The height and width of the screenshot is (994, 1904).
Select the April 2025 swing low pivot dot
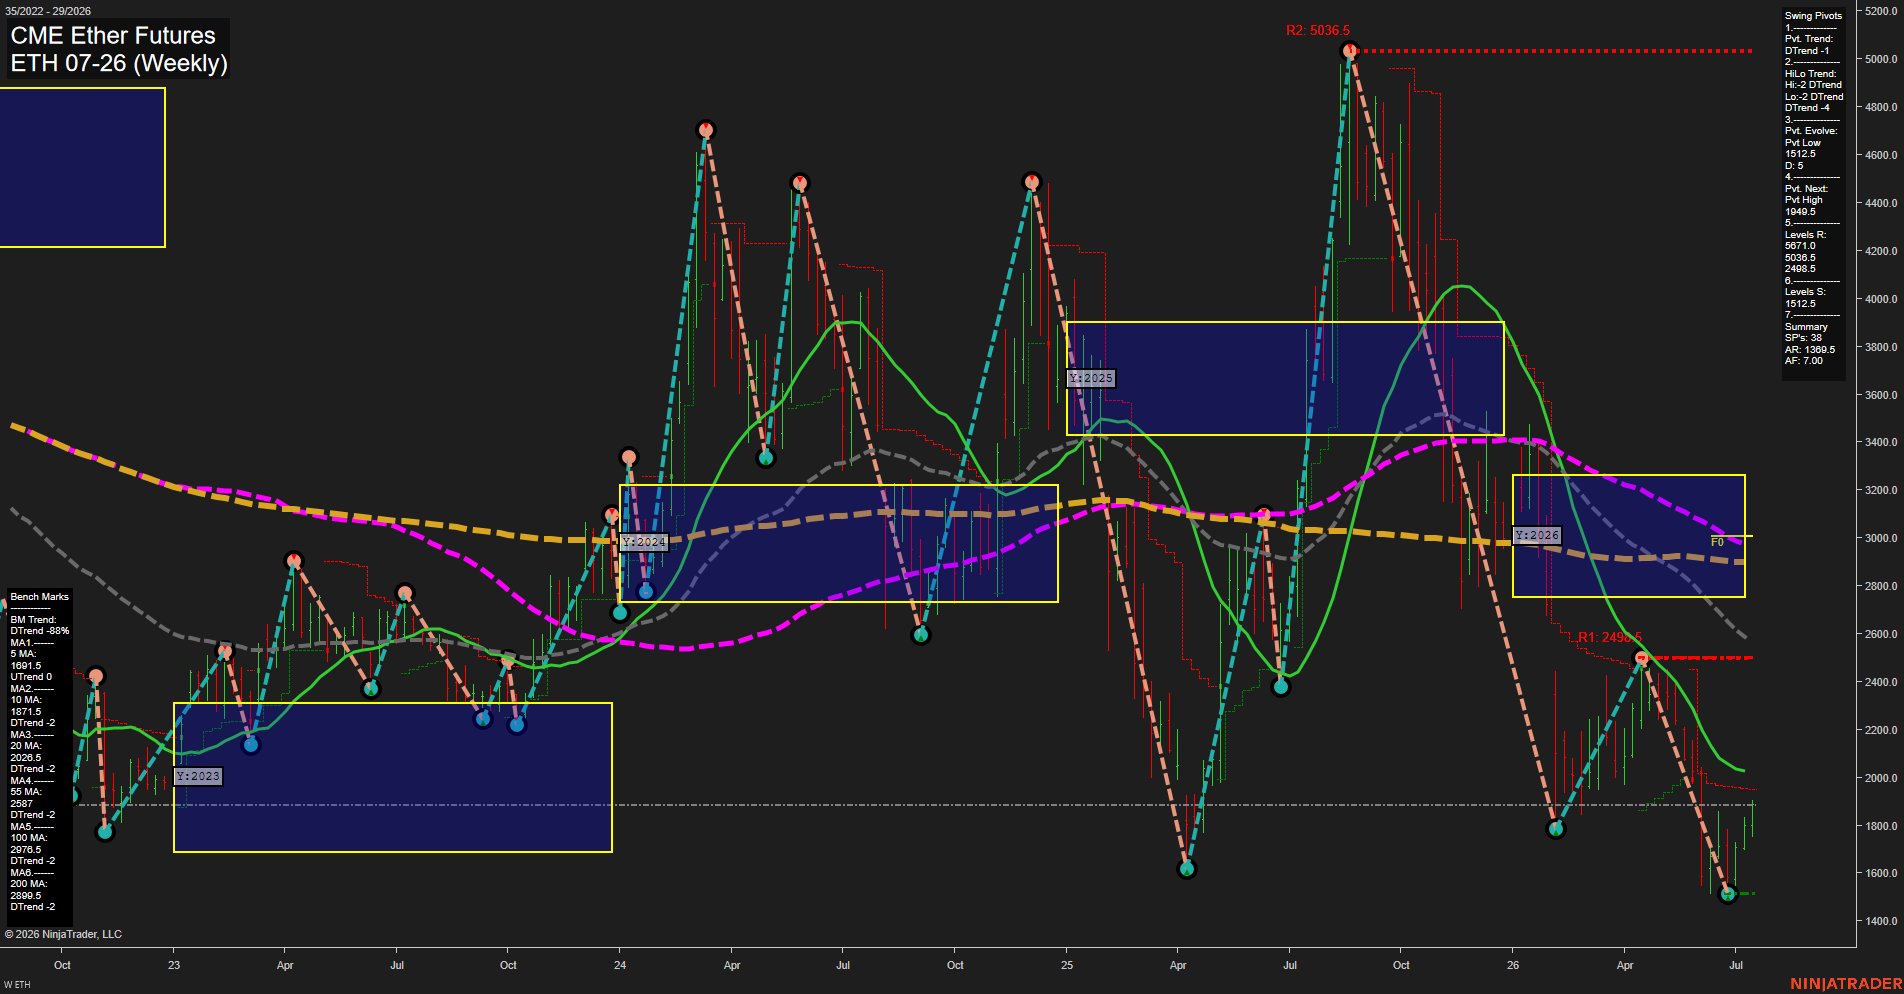coord(1187,869)
